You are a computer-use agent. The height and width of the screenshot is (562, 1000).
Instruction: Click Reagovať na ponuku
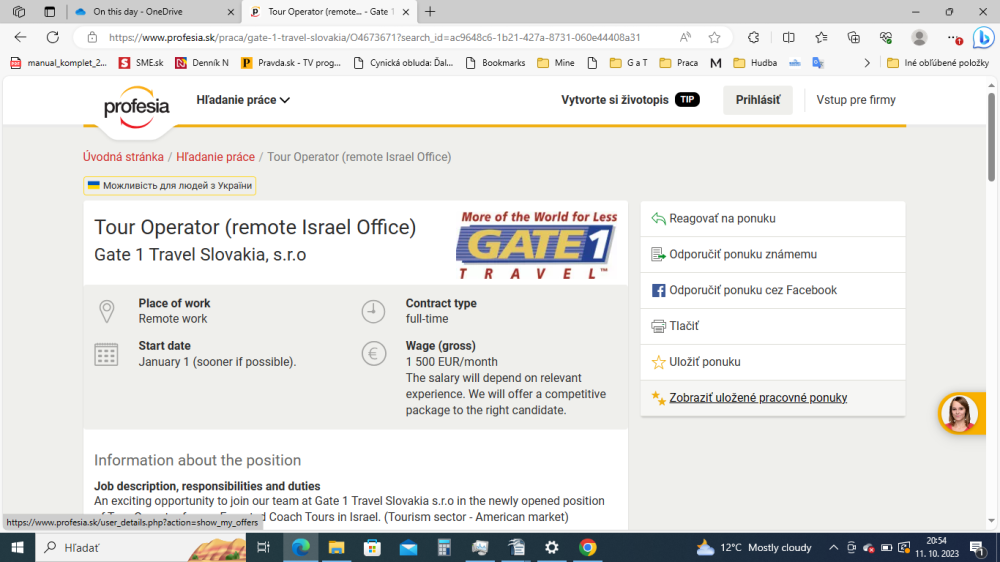(773, 219)
